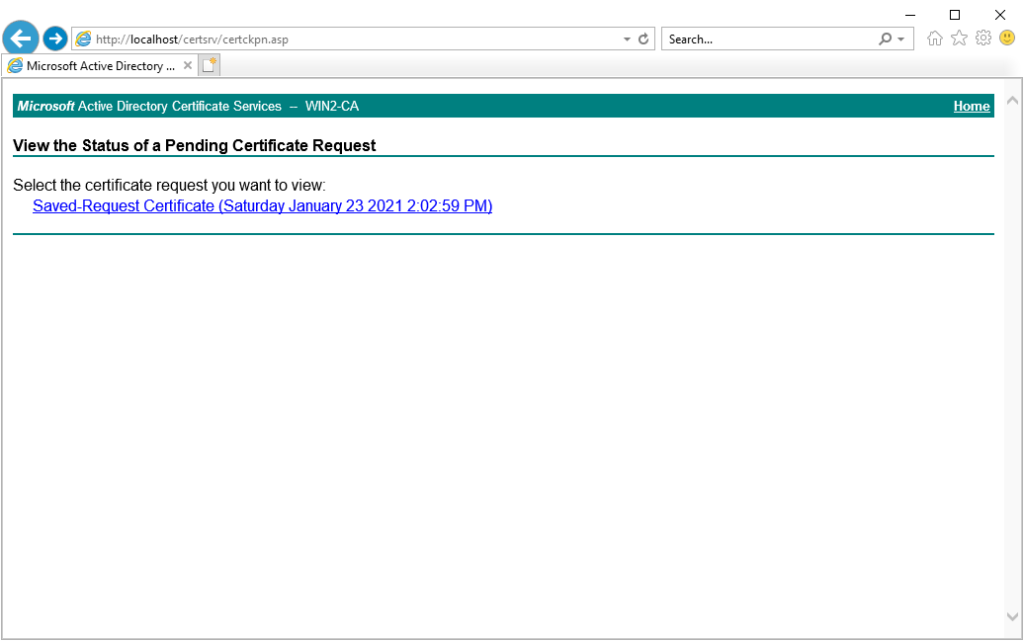Viewport: 1024px width, 641px height.
Task: Click the smiley feedback icon
Action: [x=1006, y=38]
